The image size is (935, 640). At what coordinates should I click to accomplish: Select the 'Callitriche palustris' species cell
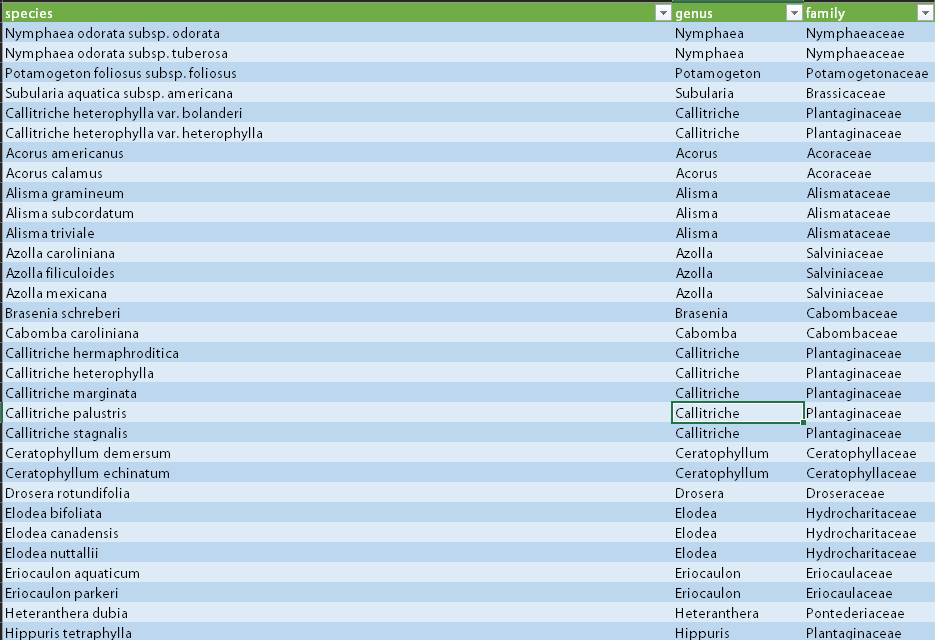[338, 413]
